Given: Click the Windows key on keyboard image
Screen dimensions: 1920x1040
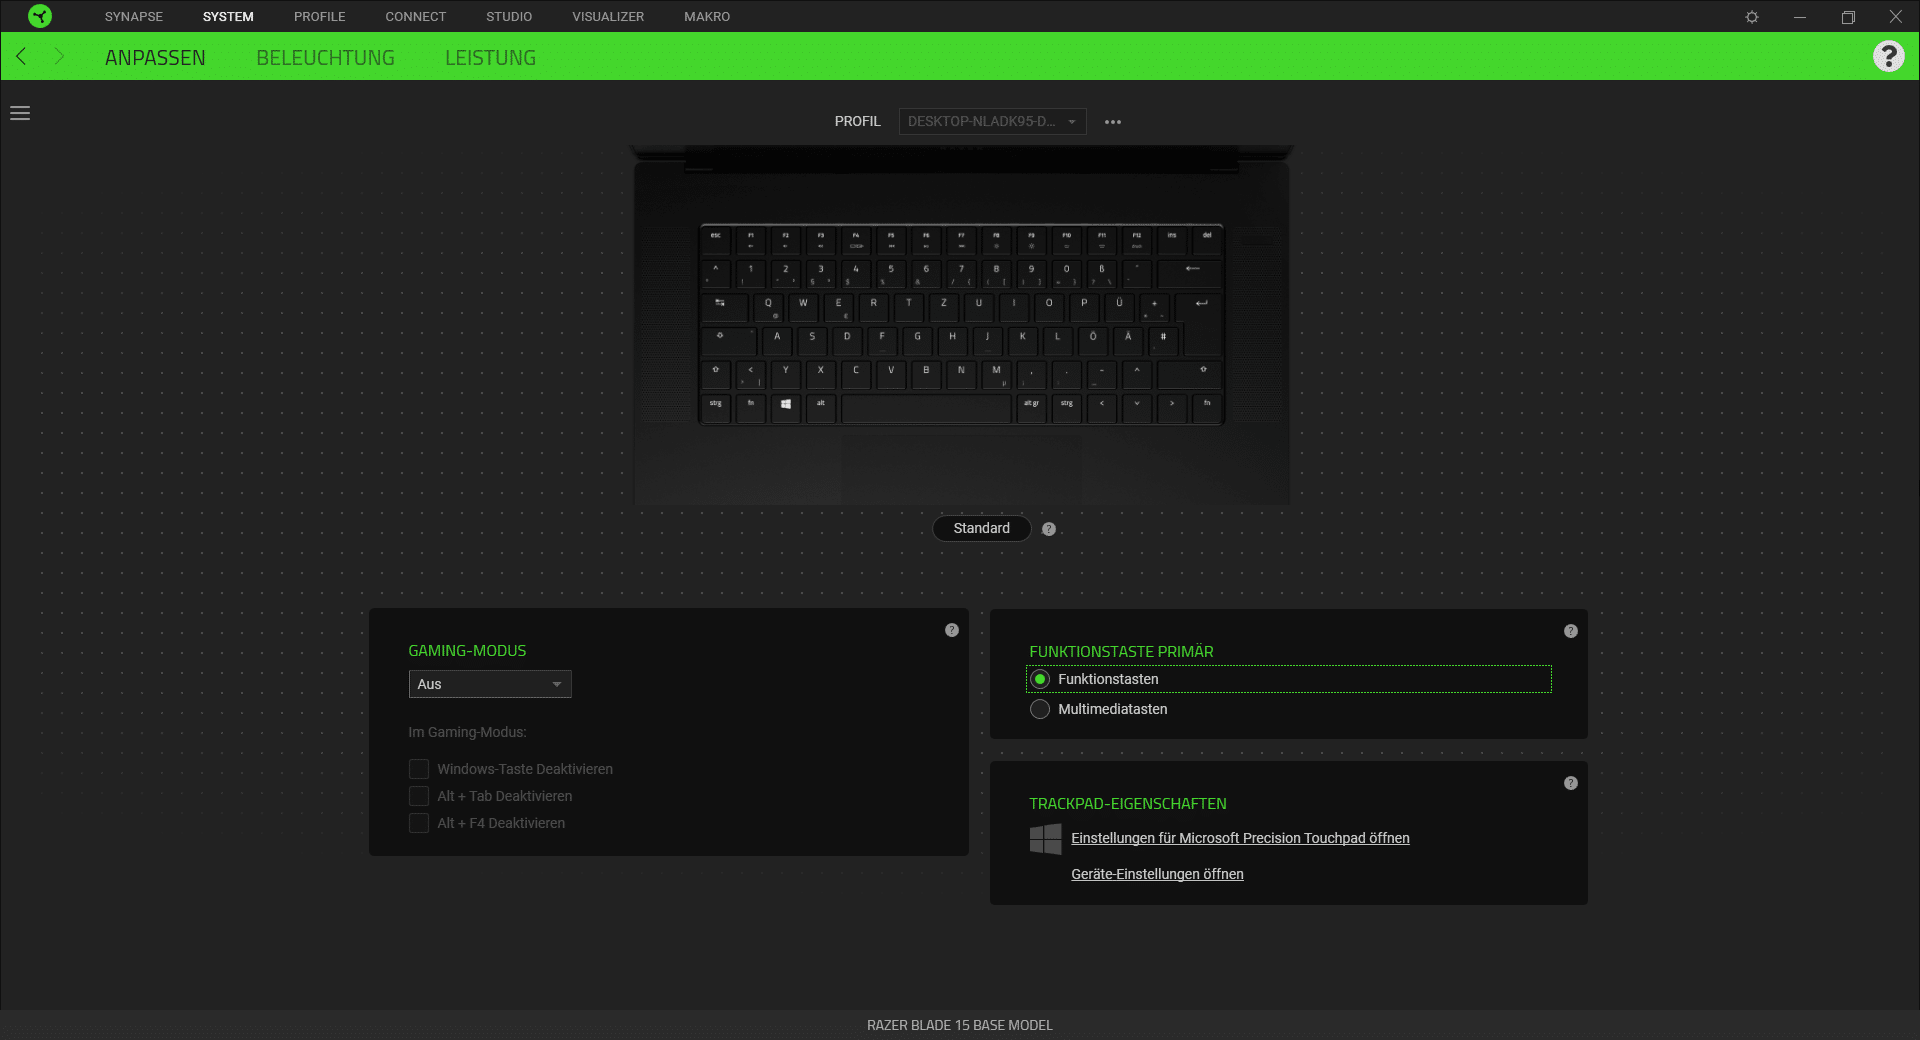Looking at the screenshot, I should (x=786, y=405).
